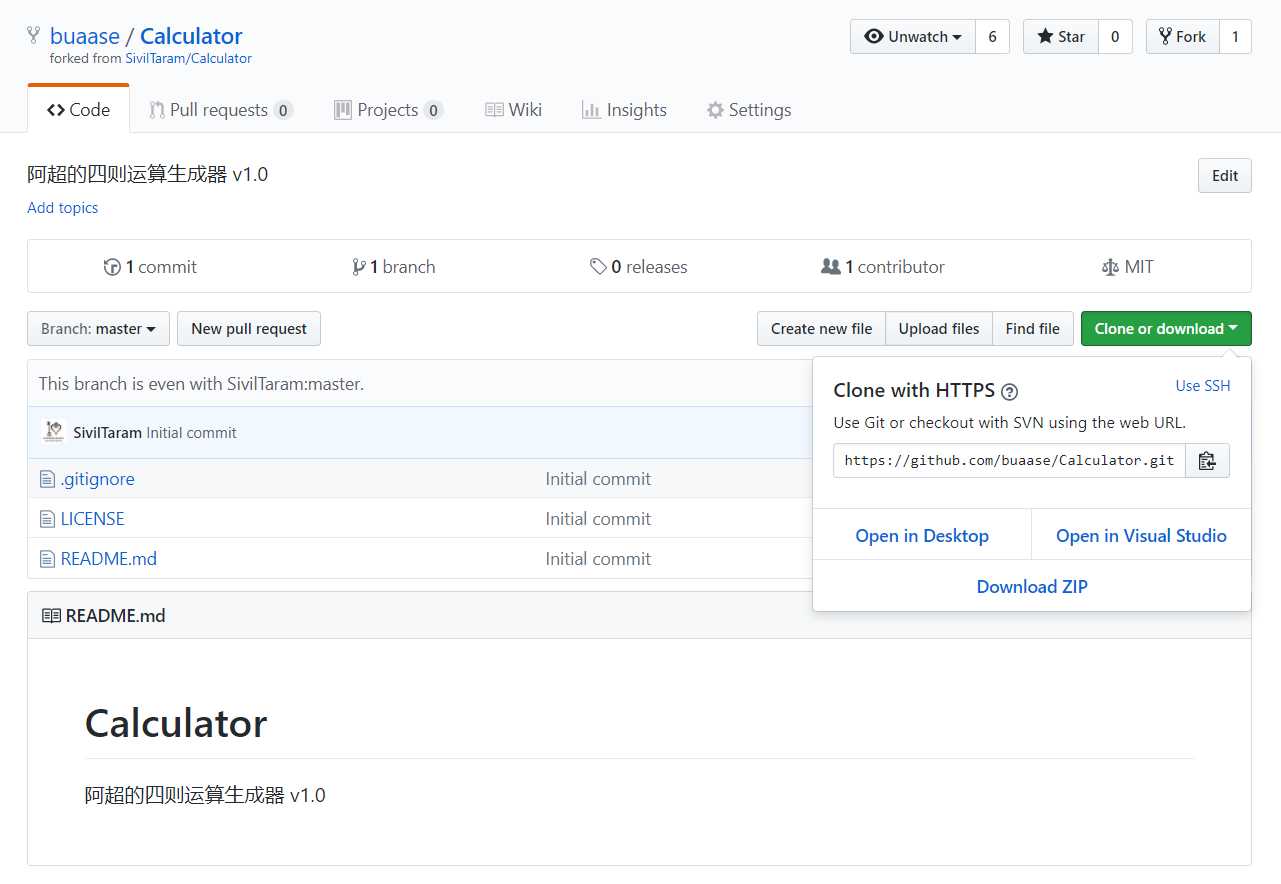Click Initial commit message in .gitignore row
Image resolution: width=1281 pixels, height=884 pixels.
point(598,479)
